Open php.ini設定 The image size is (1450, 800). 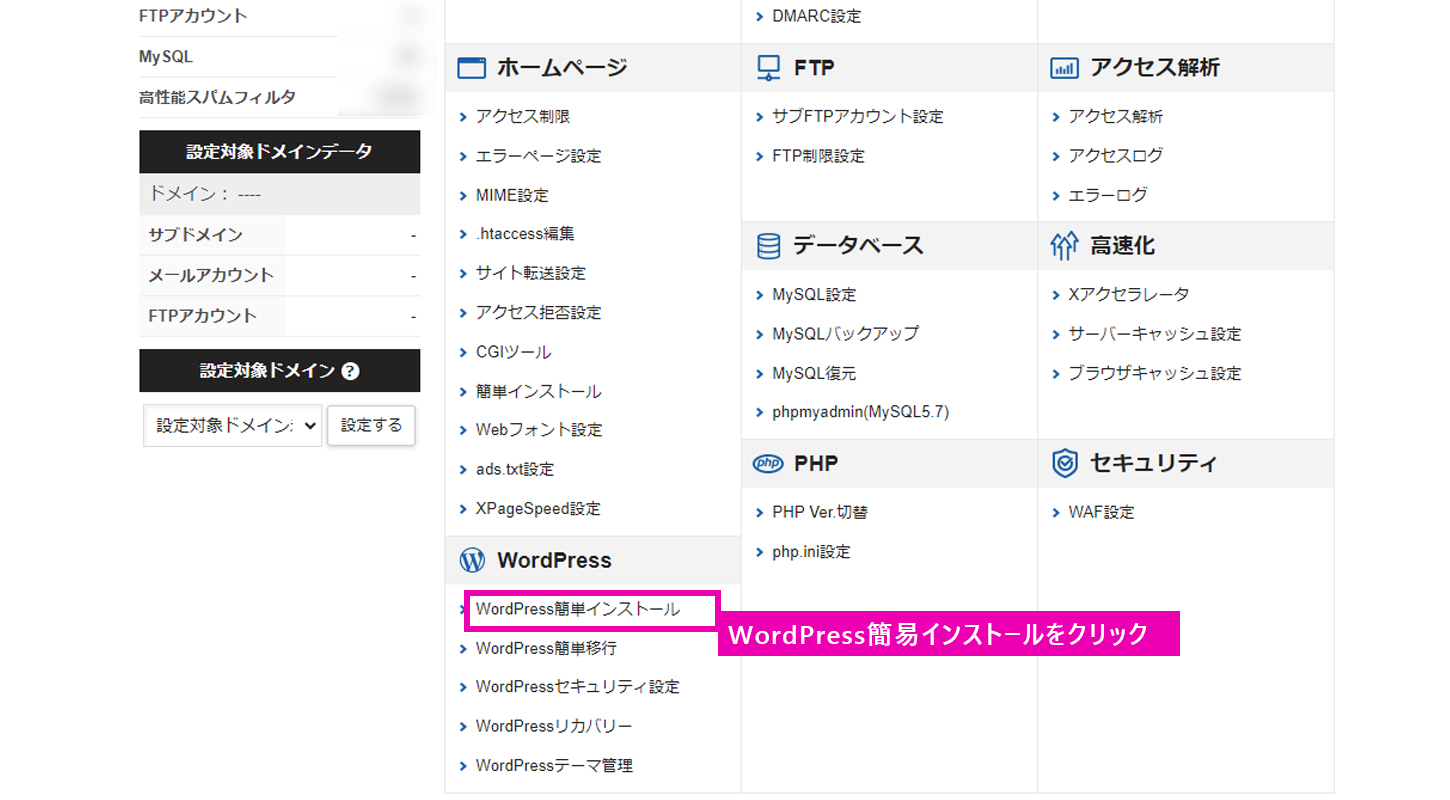pyautogui.click(x=811, y=552)
